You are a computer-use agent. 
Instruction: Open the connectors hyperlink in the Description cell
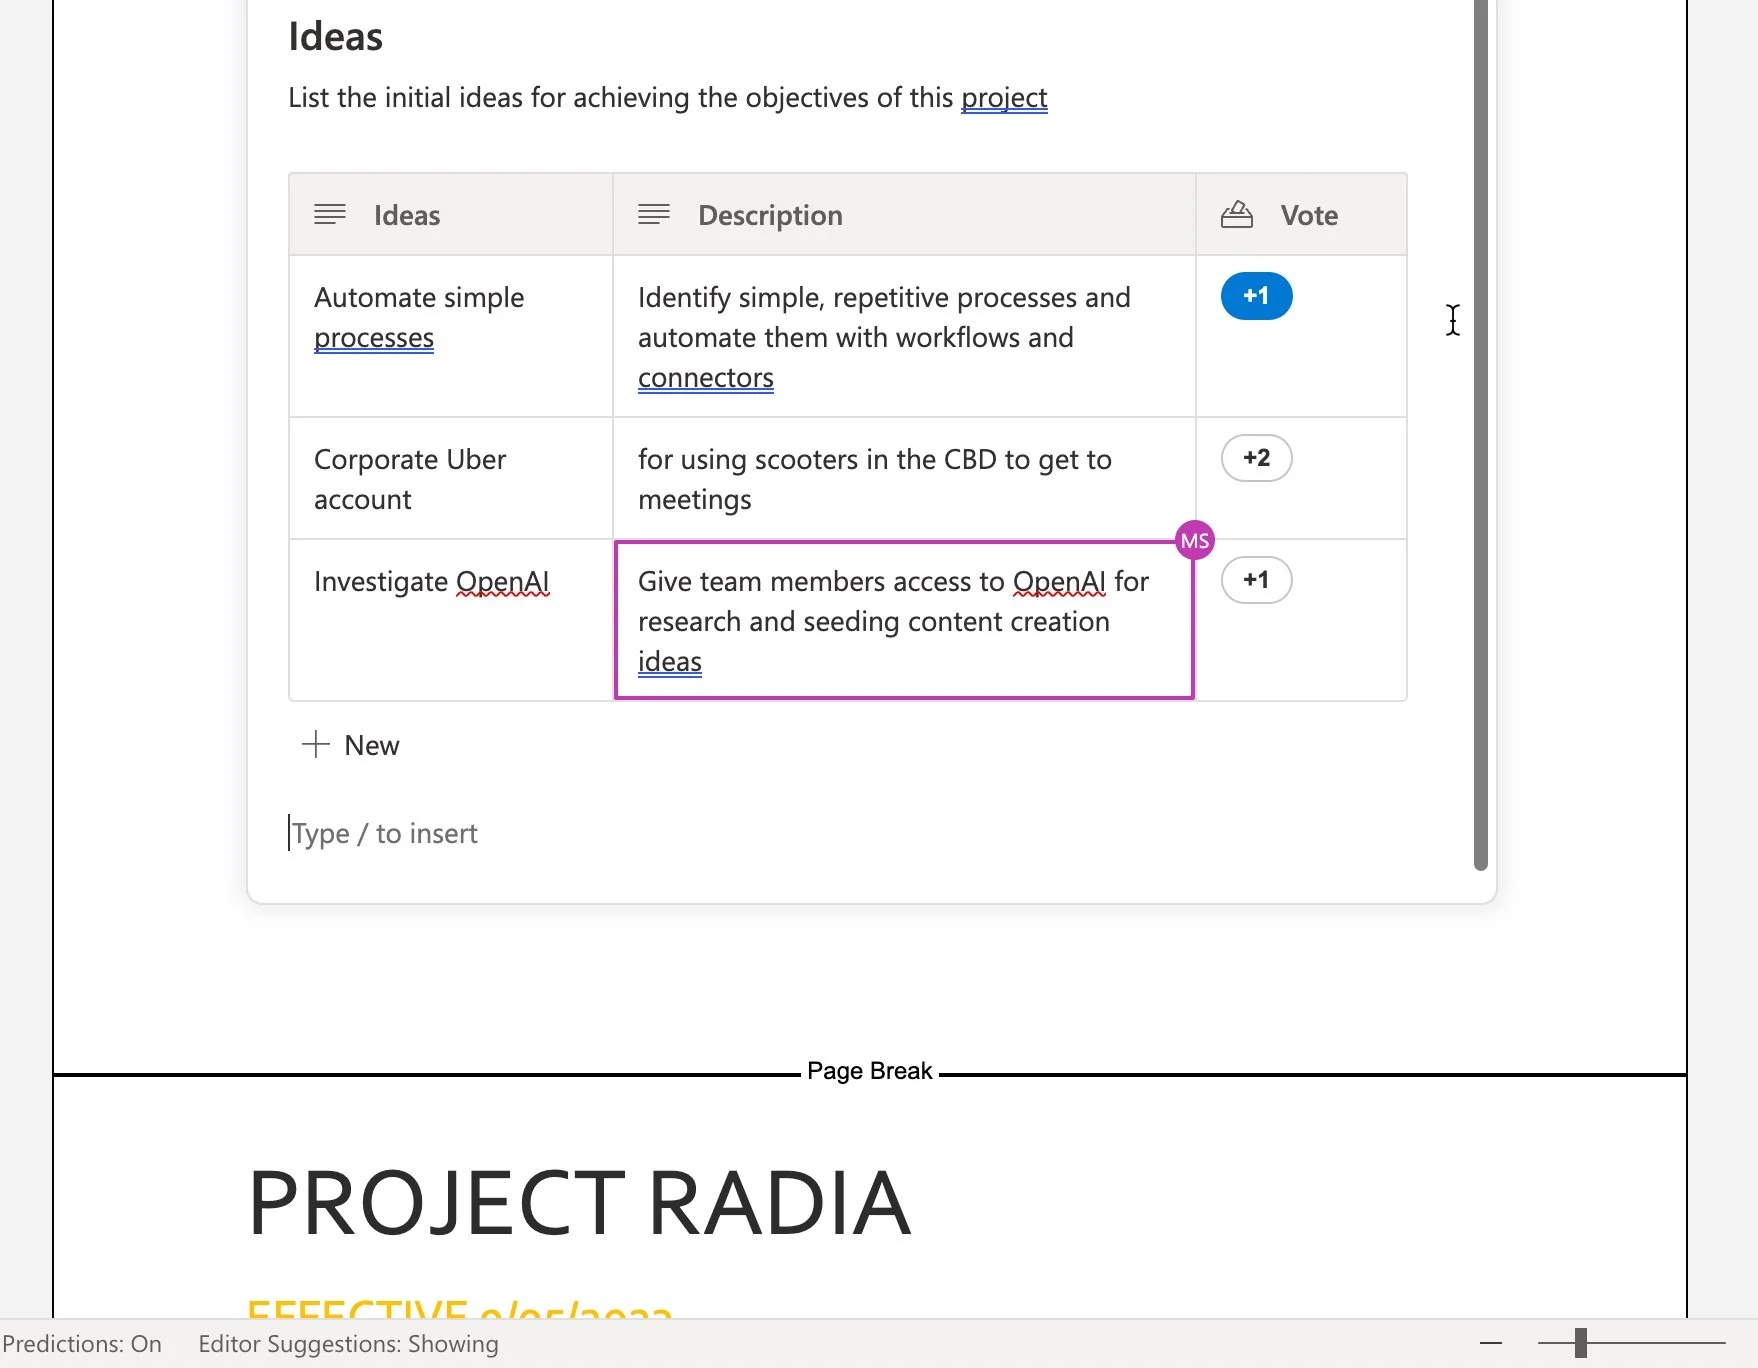(x=705, y=377)
